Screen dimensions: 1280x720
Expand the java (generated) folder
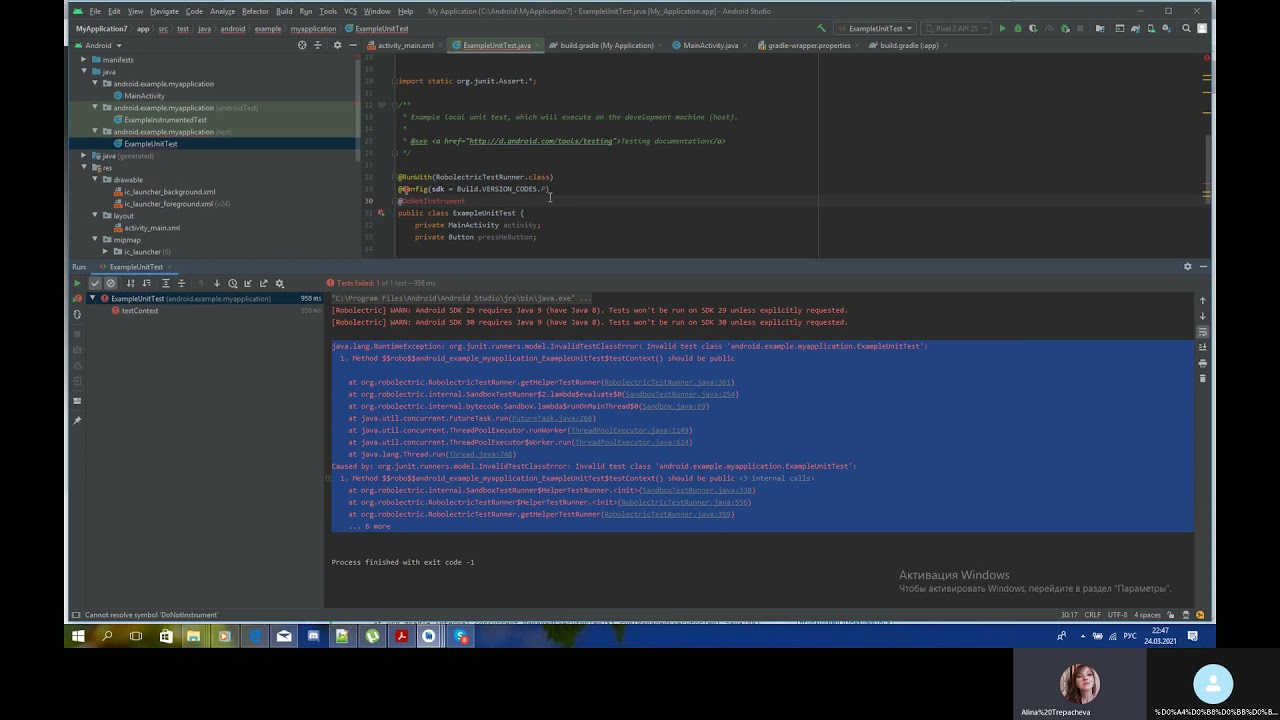pos(84,156)
